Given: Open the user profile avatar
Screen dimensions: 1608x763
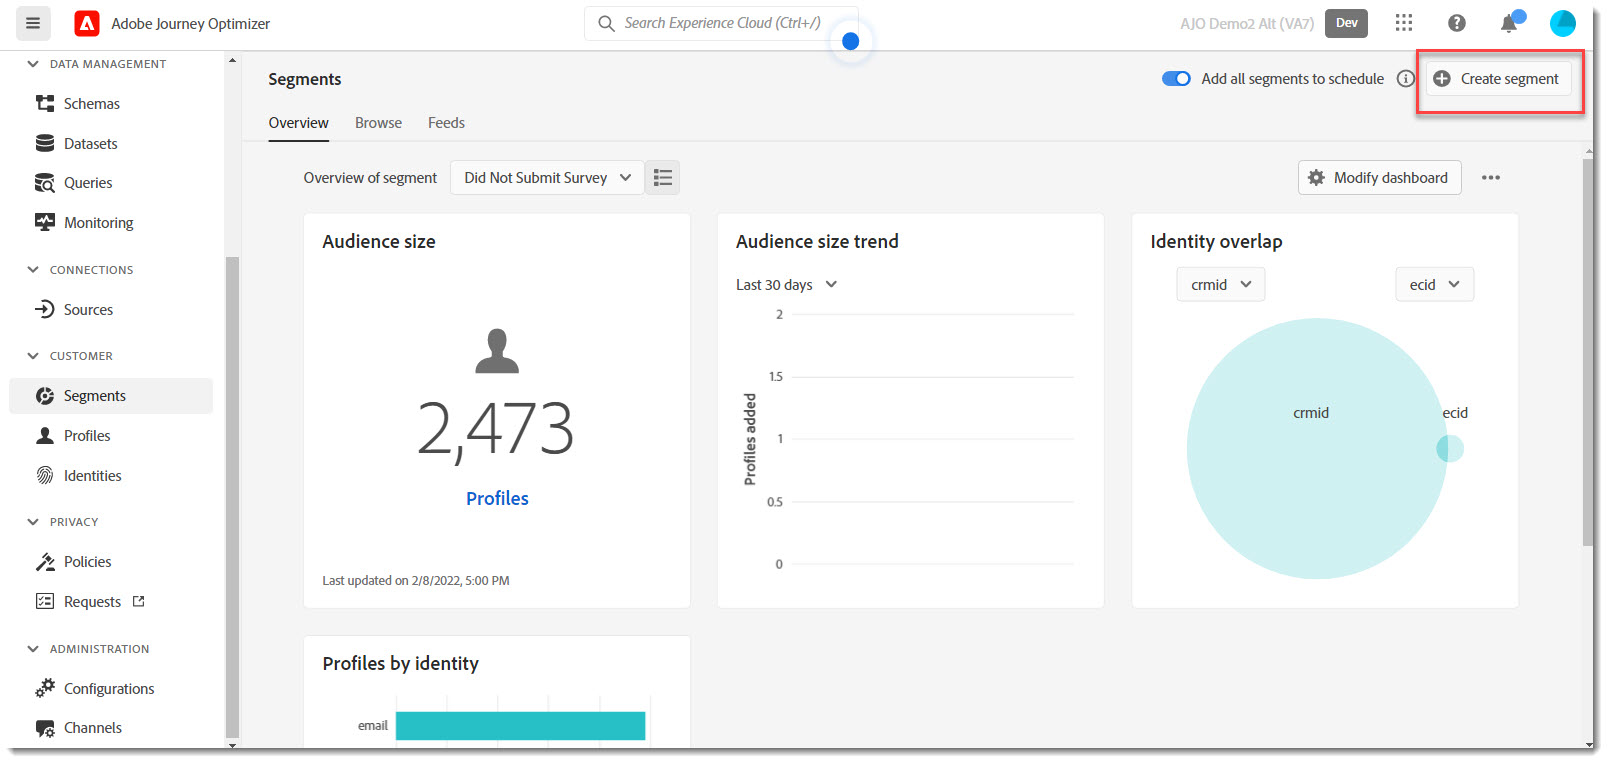Looking at the screenshot, I should (x=1563, y=23).
